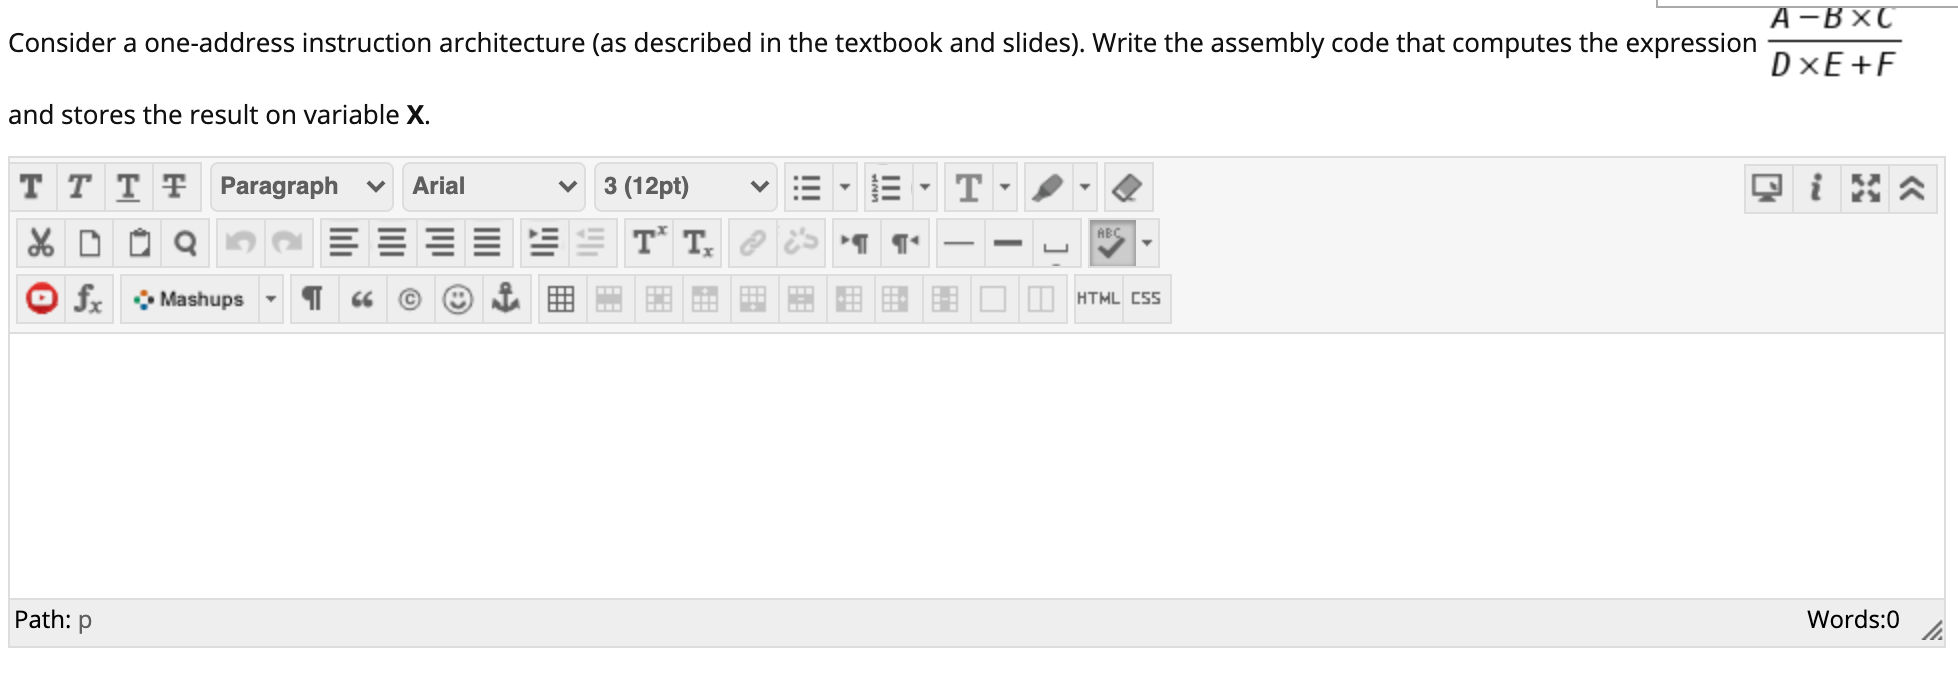Switch to HTML source view
The height and width of the screenshot is (684, 1958).
[x=1099, y=298]
